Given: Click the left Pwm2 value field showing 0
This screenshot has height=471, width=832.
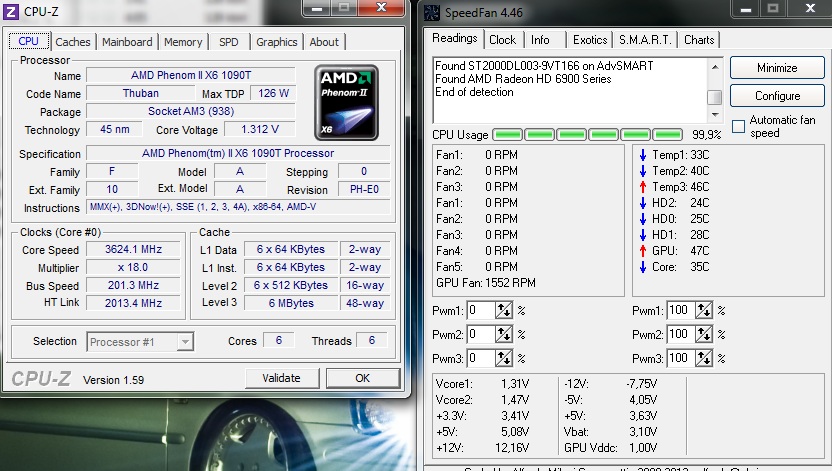Looking at the screenshot, I should point(481,334).
